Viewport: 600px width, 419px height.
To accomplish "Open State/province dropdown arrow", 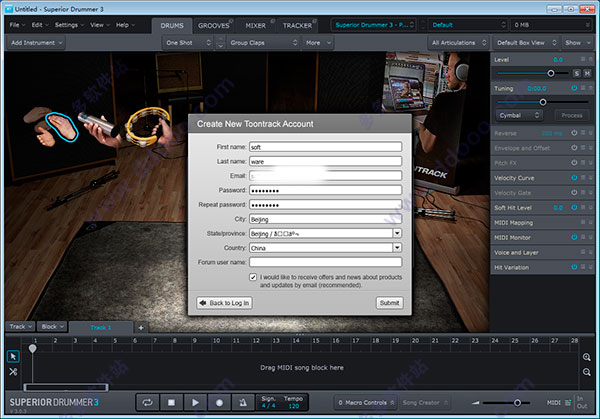I will tap(397, 233).
